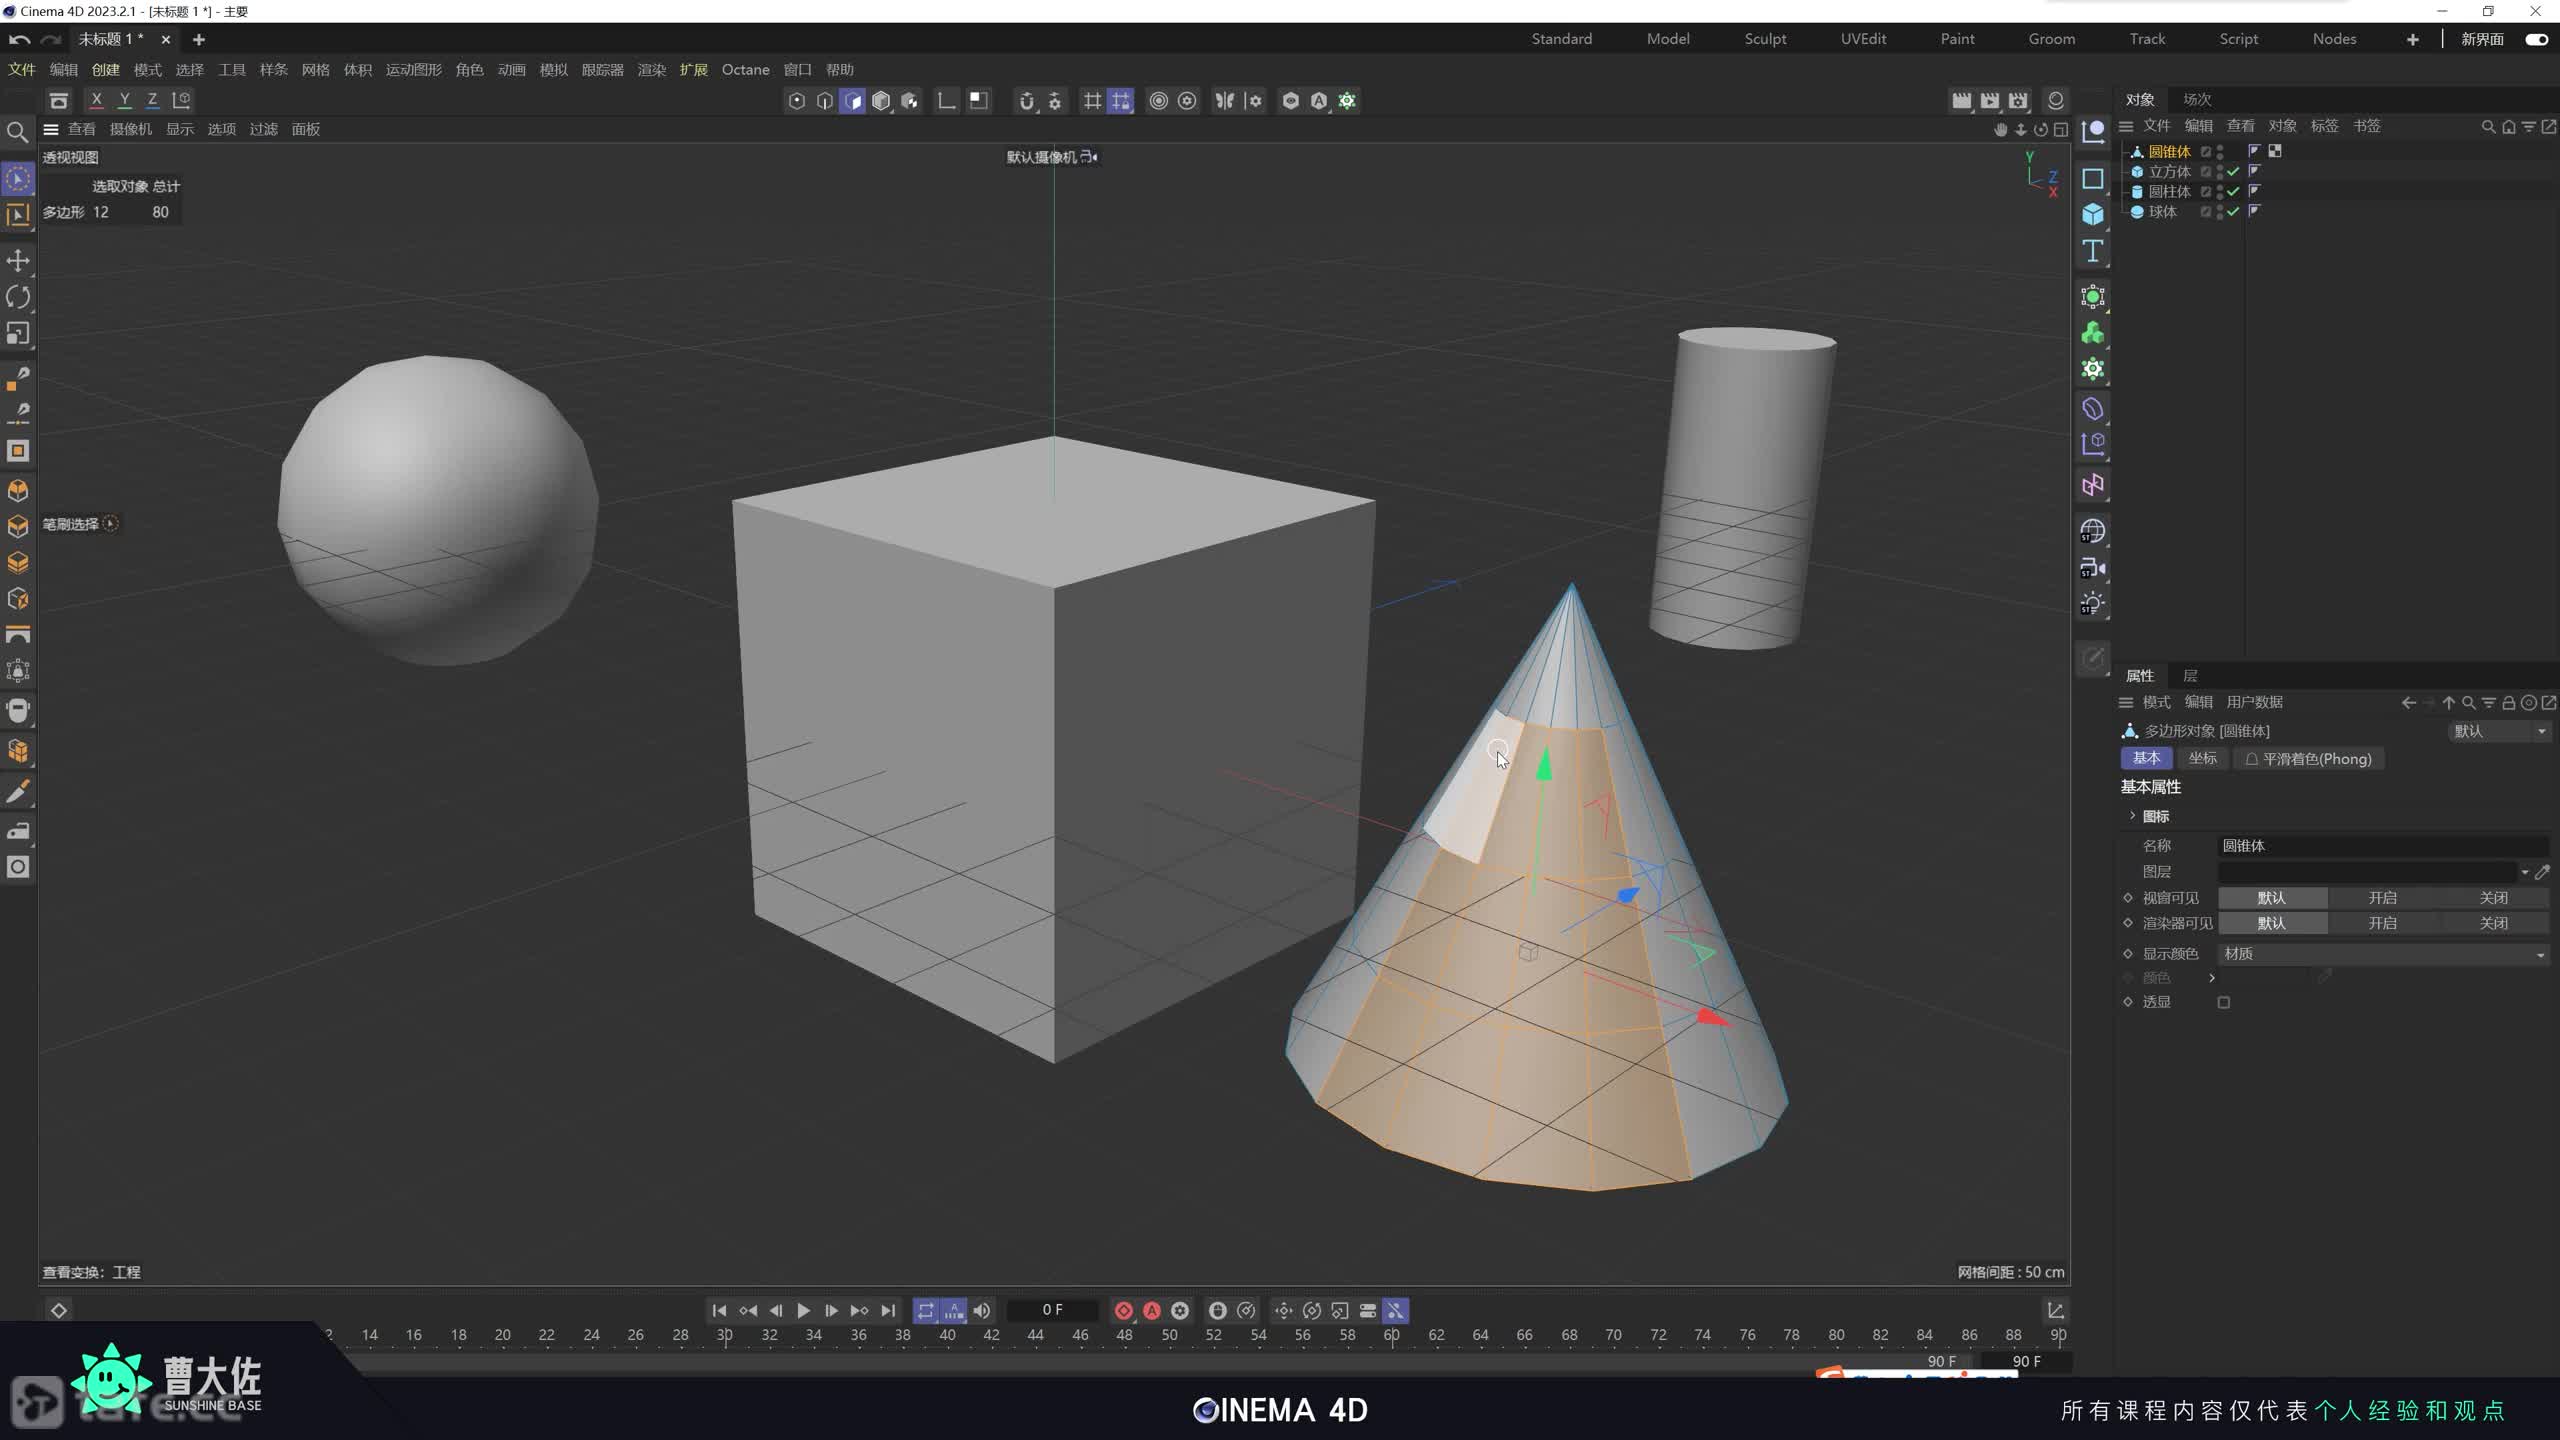The image size is (2560, 1440).
Task: Switch to polygon mode icon
Action: [x=853, y=101]
